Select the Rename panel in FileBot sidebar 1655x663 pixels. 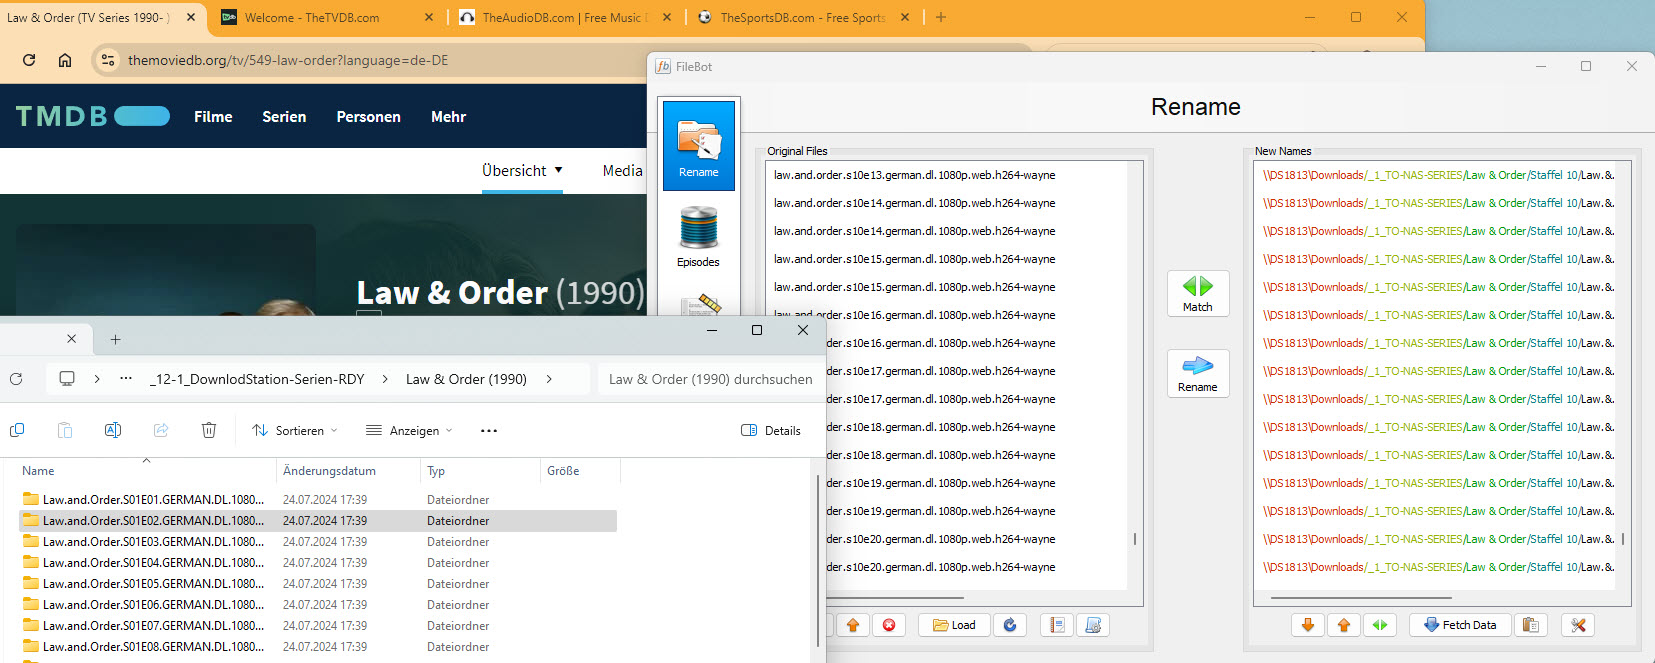[x=698, y=146]
